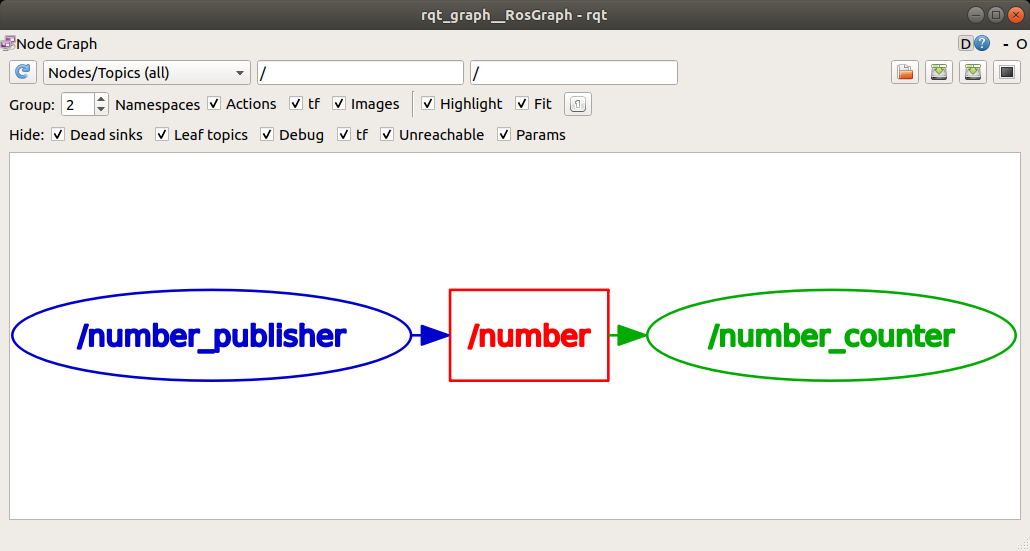Save graph as SVG file

[973, 72]
